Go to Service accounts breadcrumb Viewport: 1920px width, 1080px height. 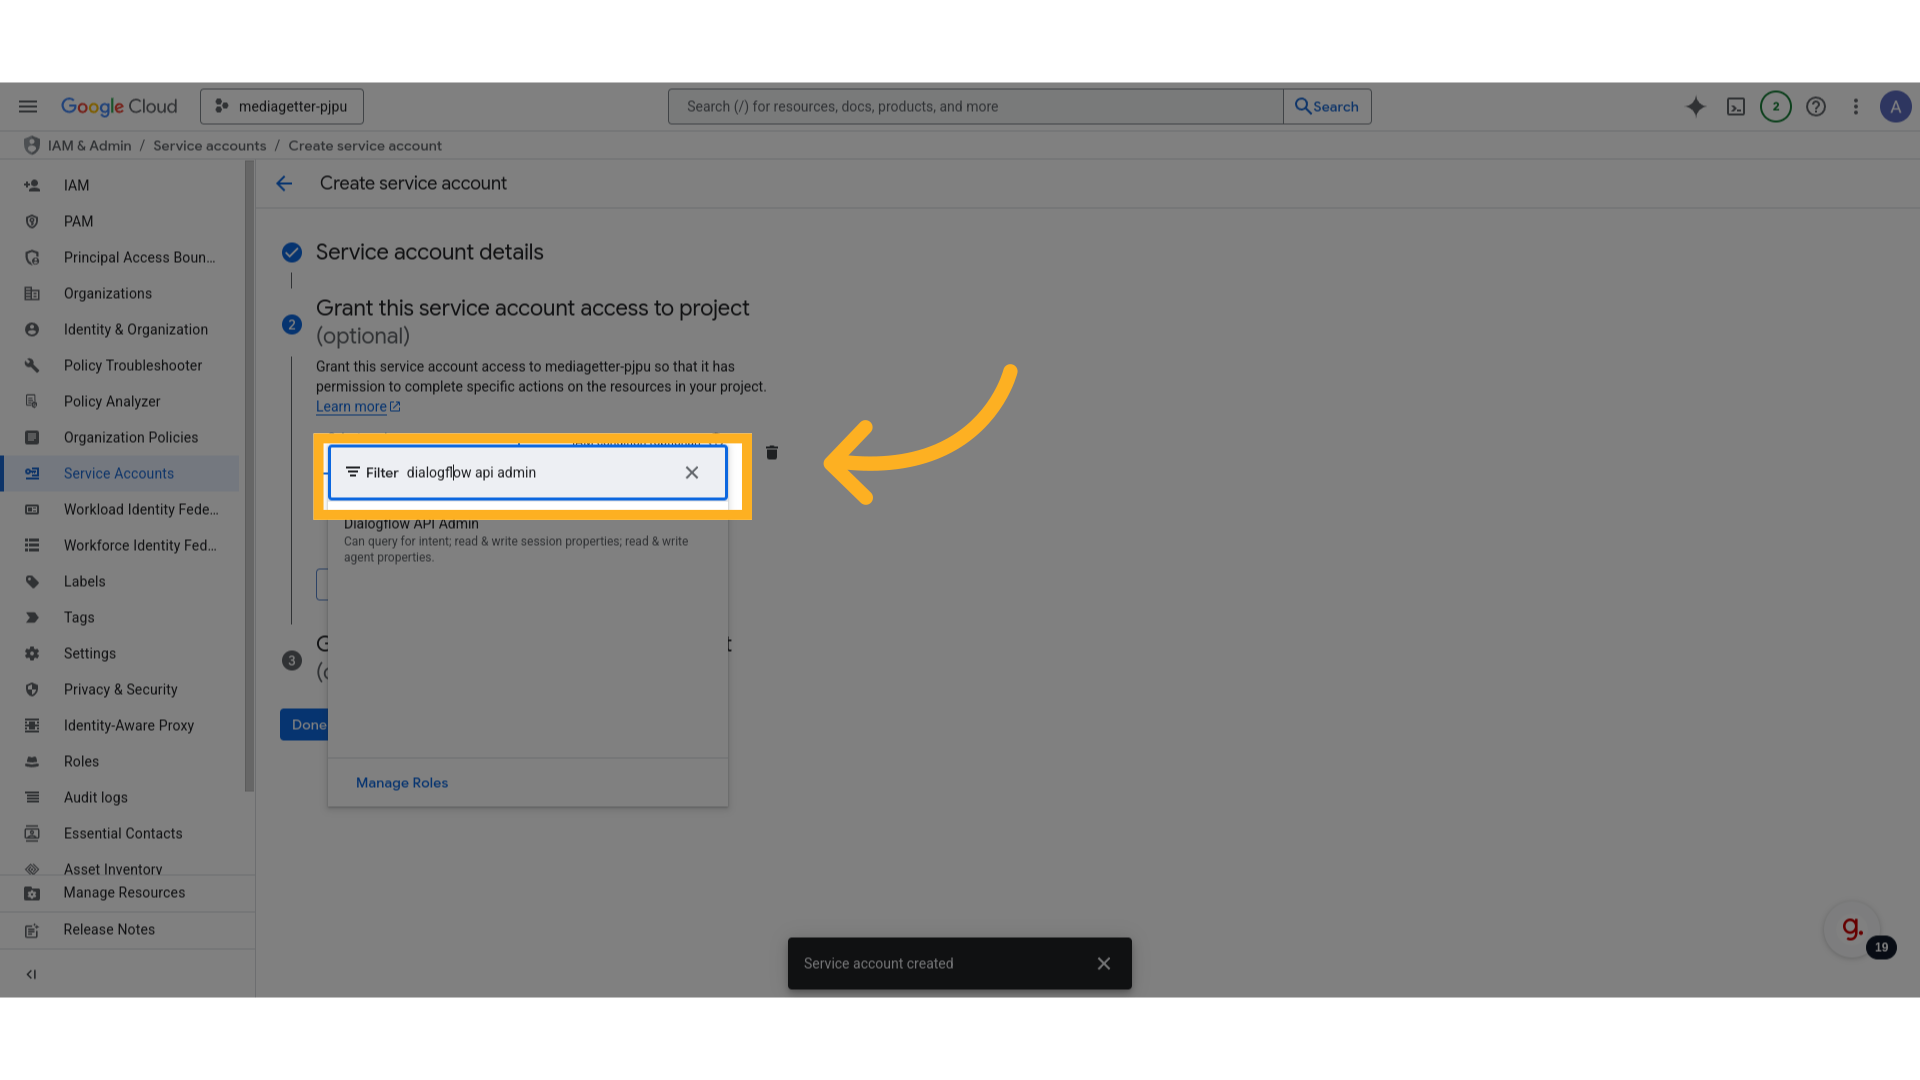pyautogui.click(x=210, y=146)
